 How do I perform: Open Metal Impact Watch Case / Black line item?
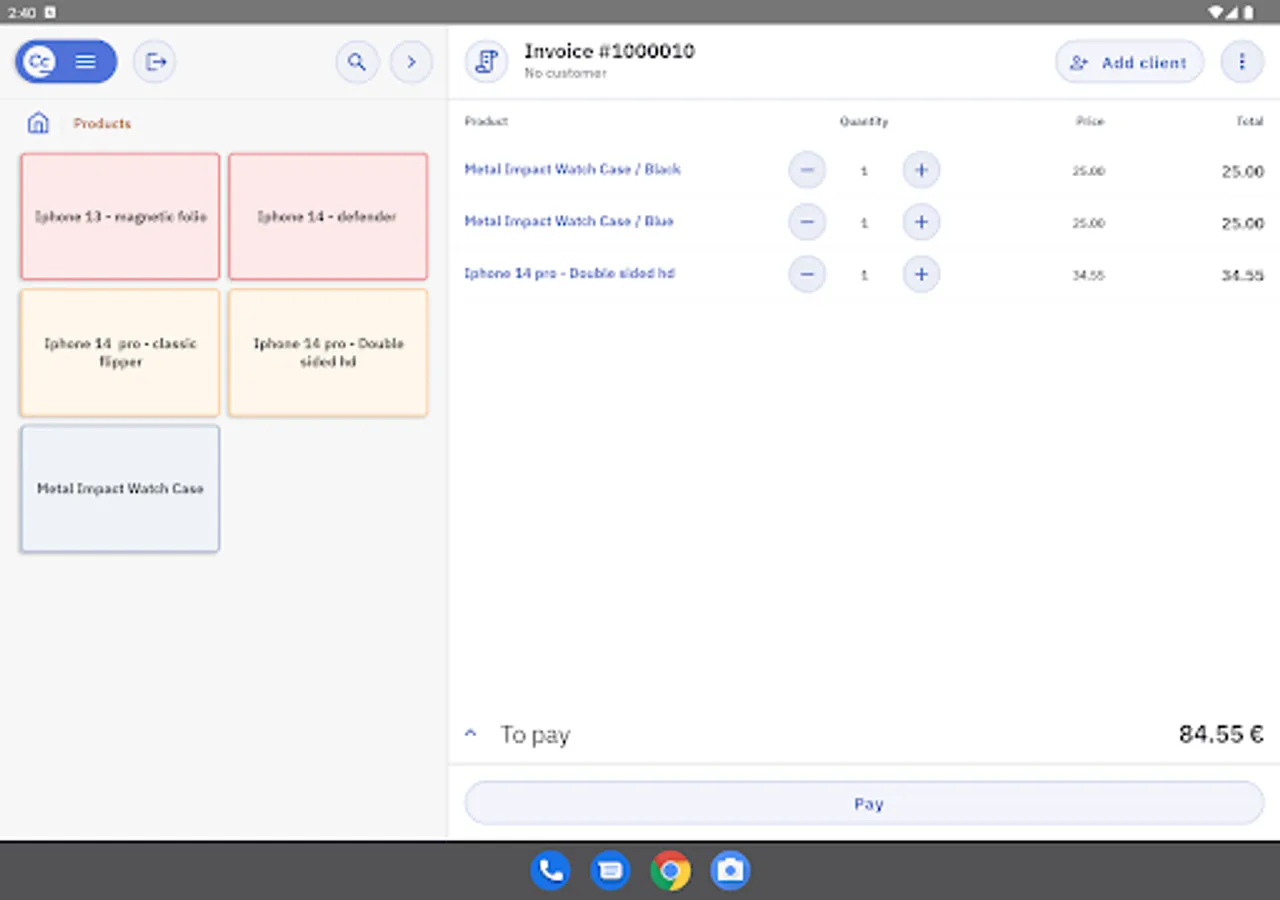(x=572, y=169)
